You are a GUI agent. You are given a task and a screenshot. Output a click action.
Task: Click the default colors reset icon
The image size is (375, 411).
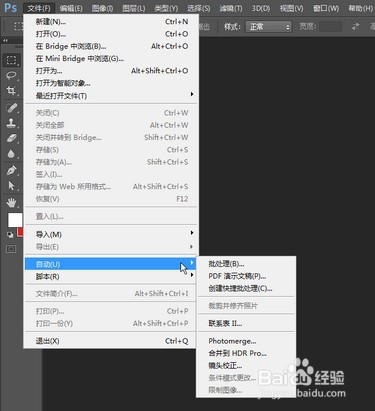[x=10, y=235]
